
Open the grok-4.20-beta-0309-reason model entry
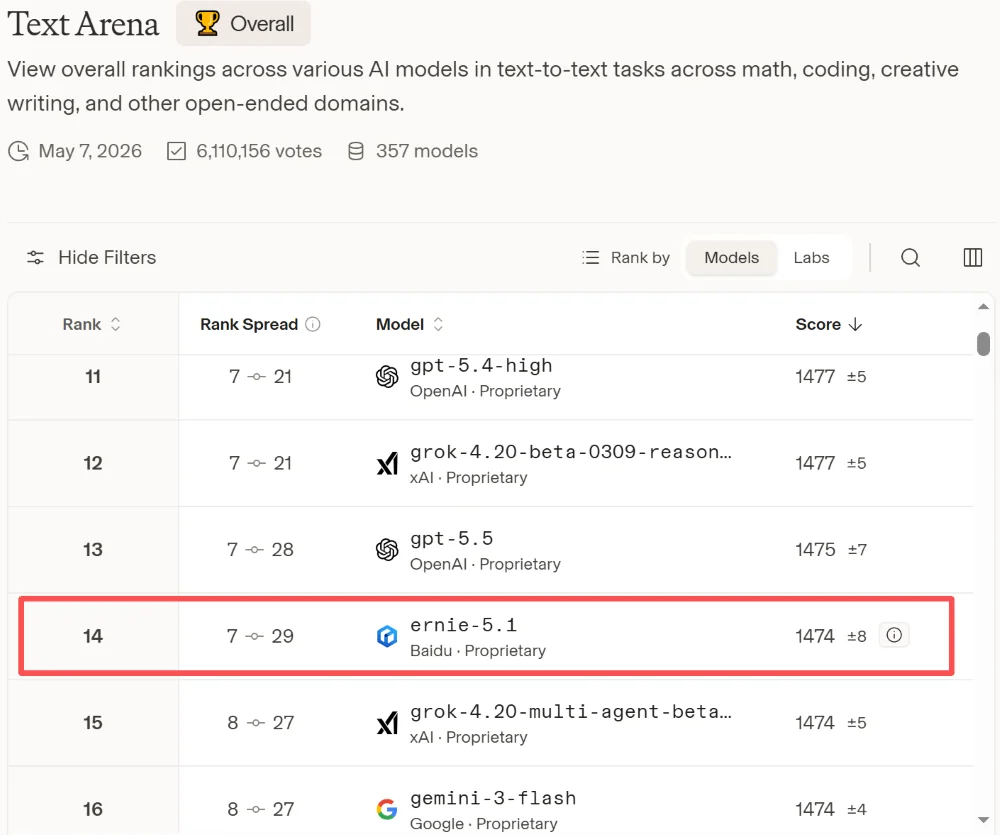[571, 452]
